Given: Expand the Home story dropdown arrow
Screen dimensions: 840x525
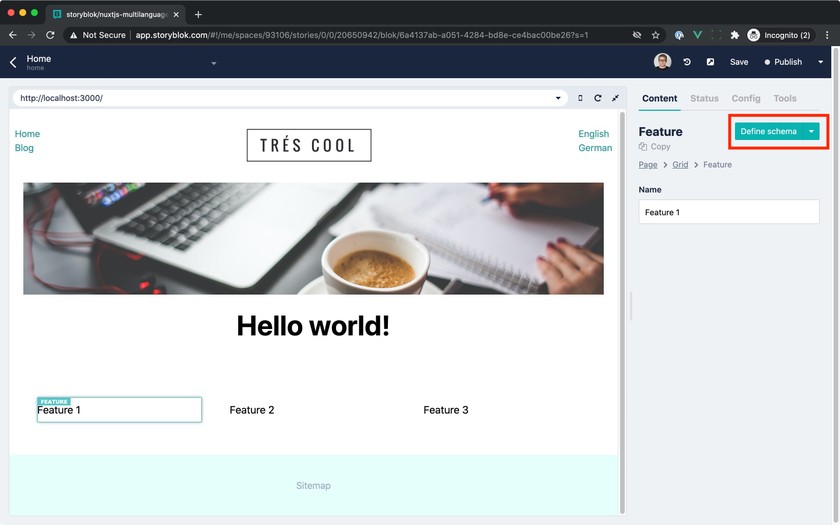Looking at the screenshot, I should point(214,63).
